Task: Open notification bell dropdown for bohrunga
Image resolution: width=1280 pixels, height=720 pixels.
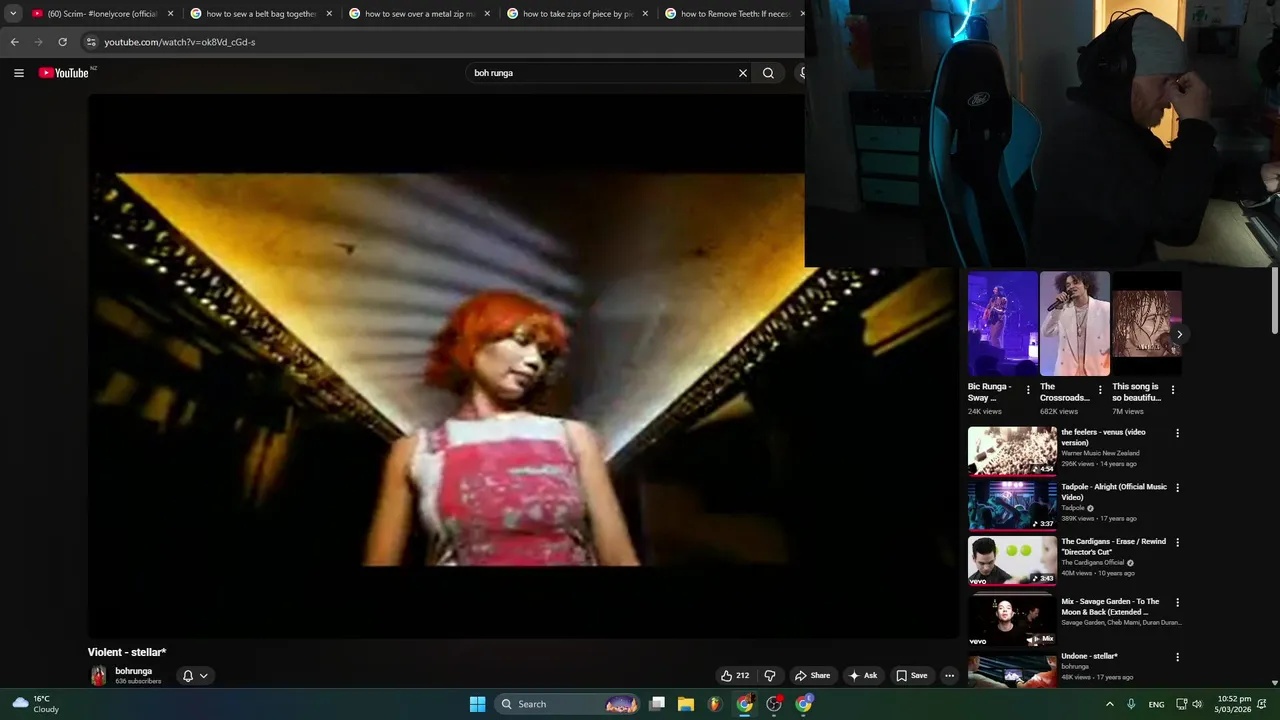Action: click(195, 676)
